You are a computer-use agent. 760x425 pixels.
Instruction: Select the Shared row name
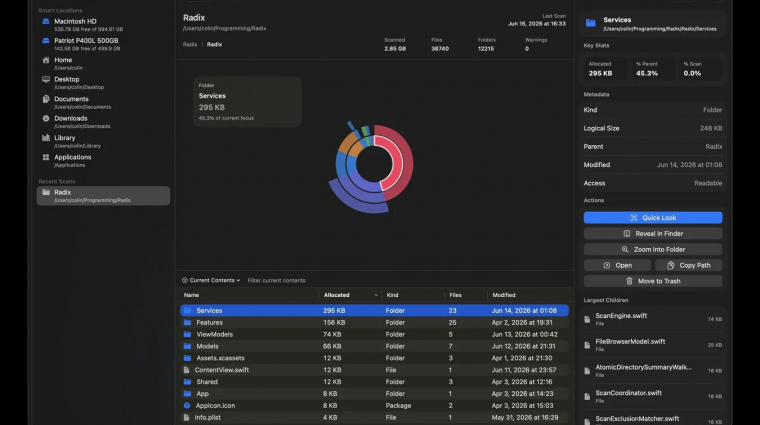pos(207,382)
